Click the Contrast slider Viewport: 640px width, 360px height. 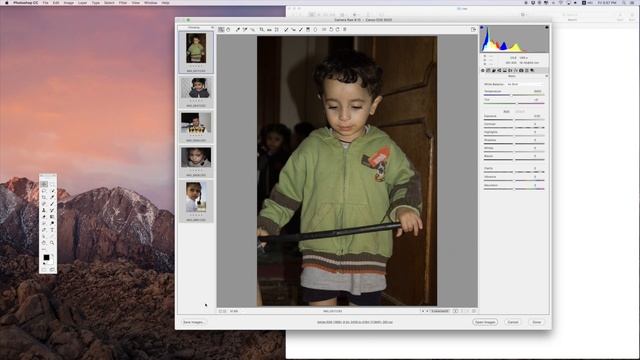tap(514, 127)
